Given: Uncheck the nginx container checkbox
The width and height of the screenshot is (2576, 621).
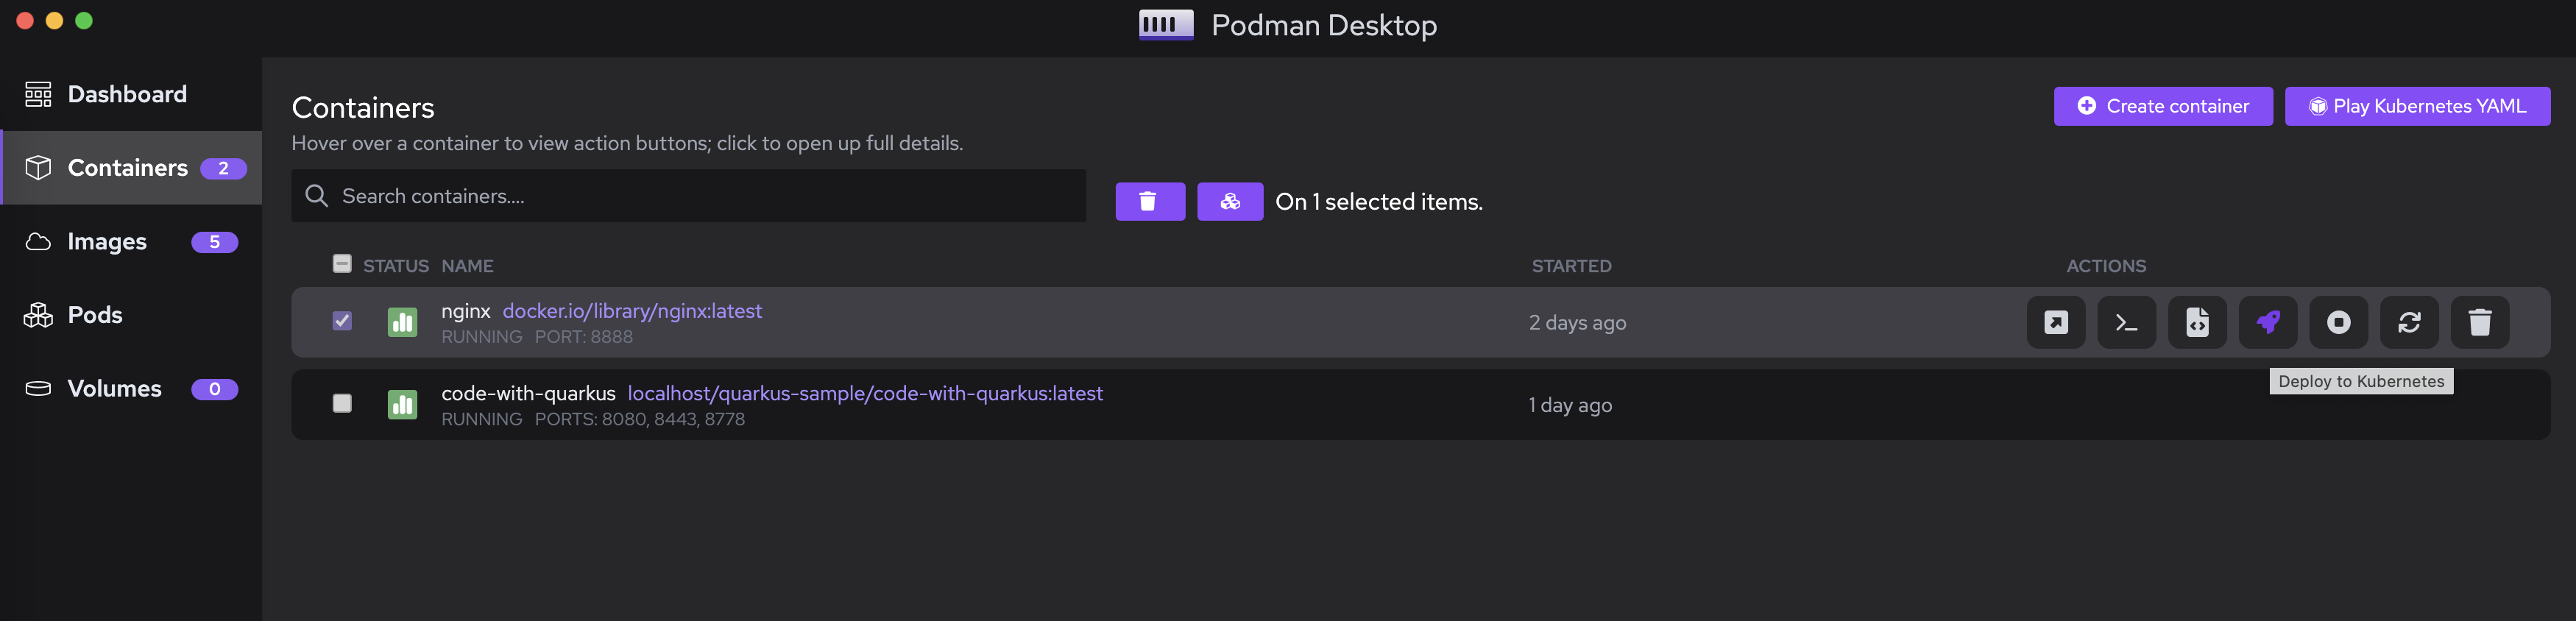Looking at the screenshot, I should click(342, 321).
